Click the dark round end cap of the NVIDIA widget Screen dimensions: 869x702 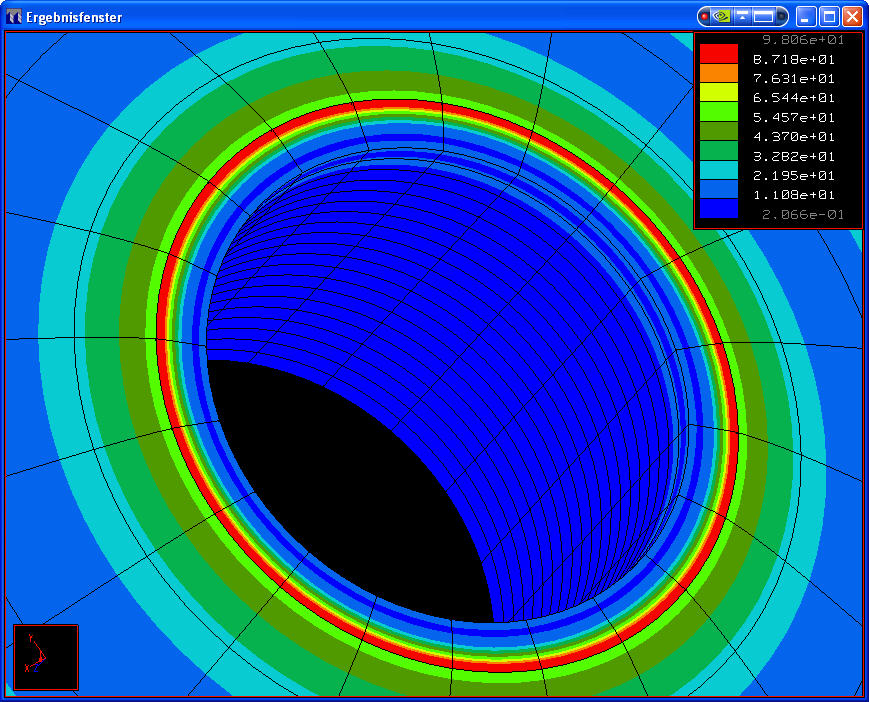pos(781,17)
